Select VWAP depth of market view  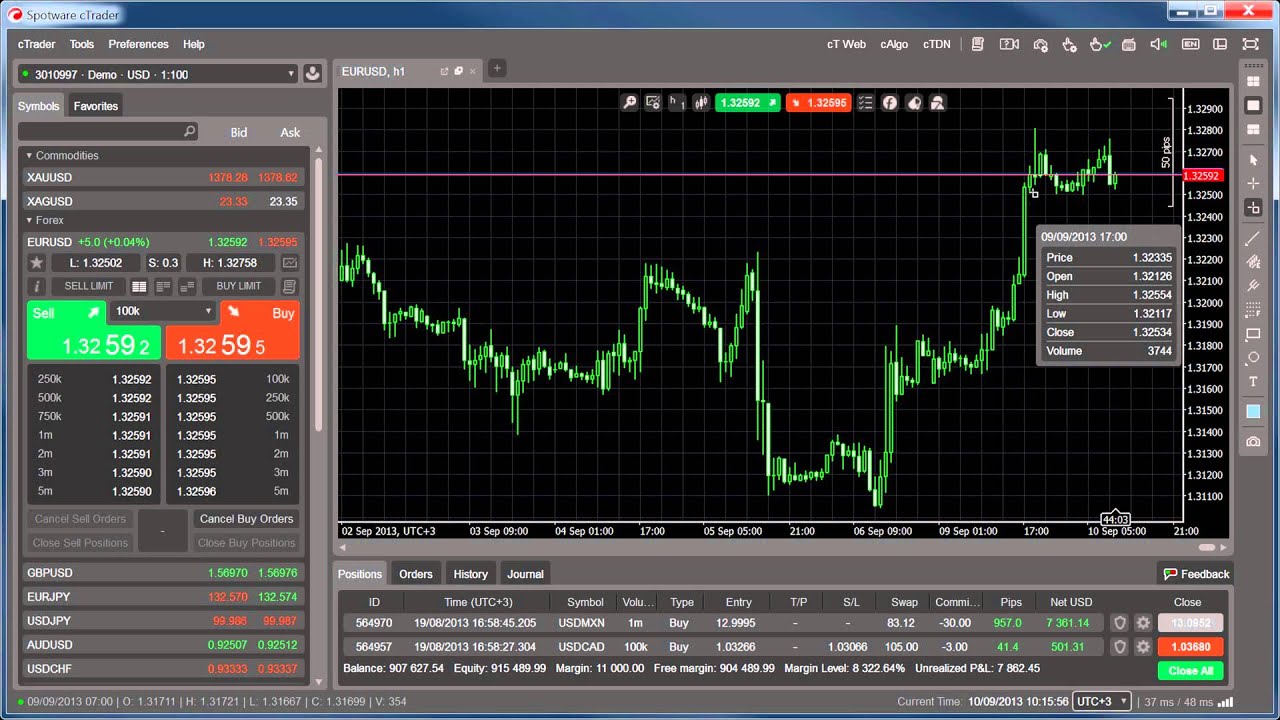tap(187, 286)
